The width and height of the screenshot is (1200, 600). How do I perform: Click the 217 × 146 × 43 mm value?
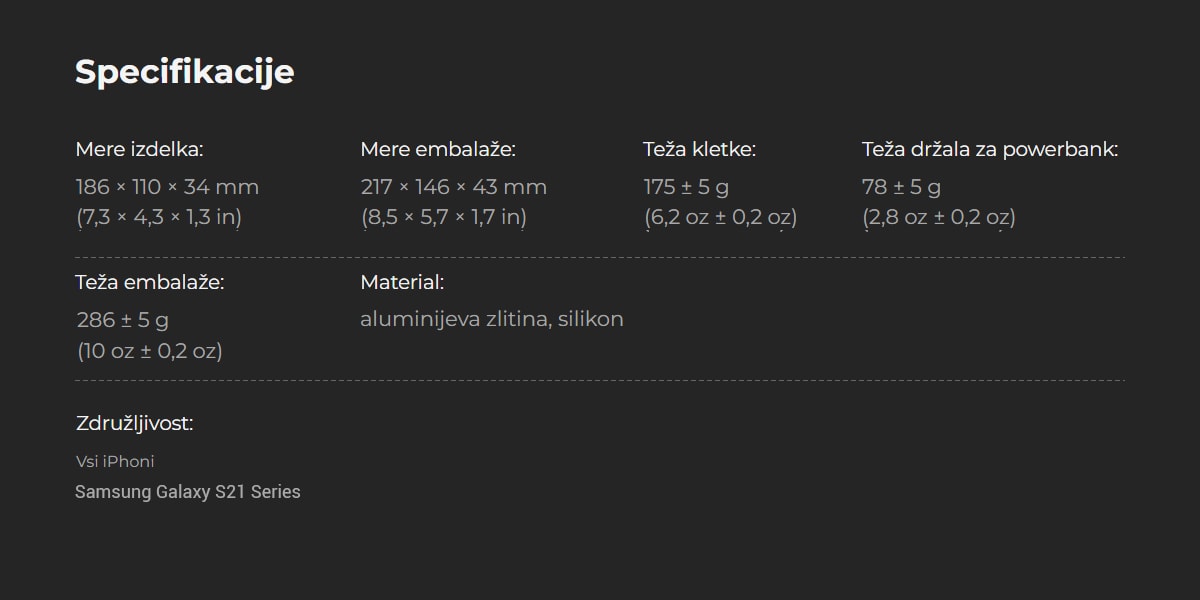point(454,187)
